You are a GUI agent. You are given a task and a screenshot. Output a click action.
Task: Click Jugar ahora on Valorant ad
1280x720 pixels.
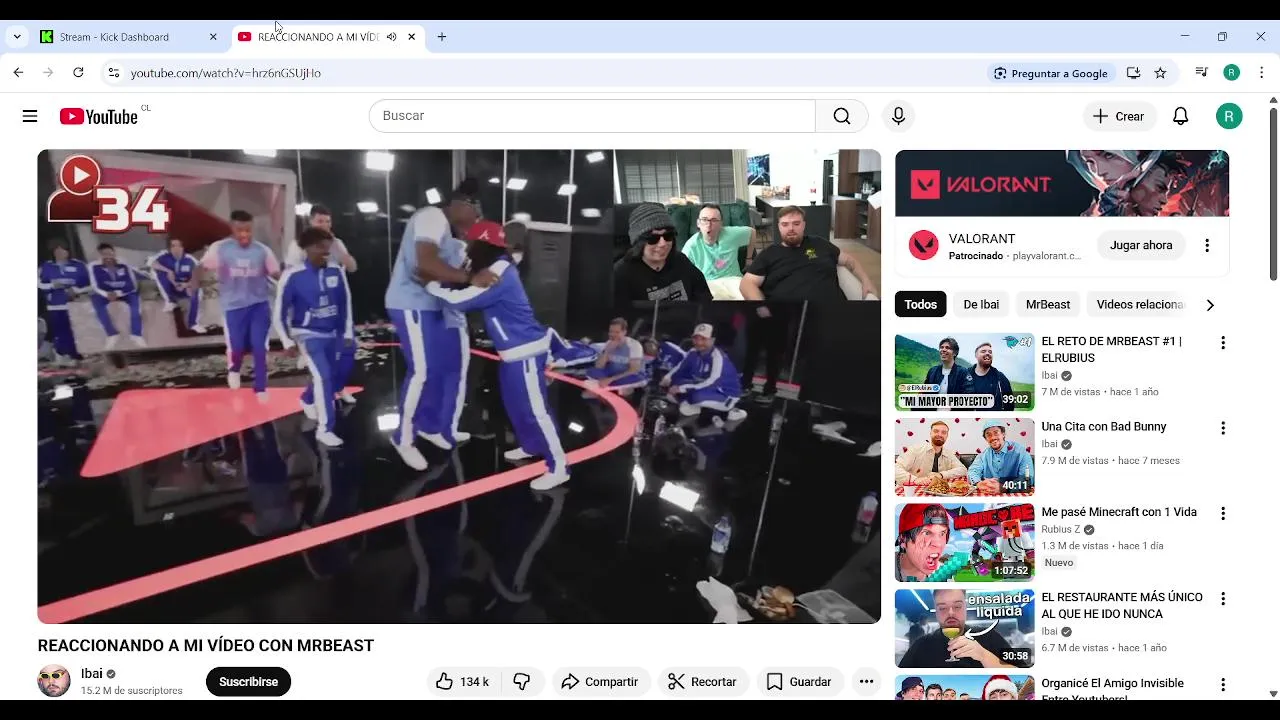click(1141, 245)
